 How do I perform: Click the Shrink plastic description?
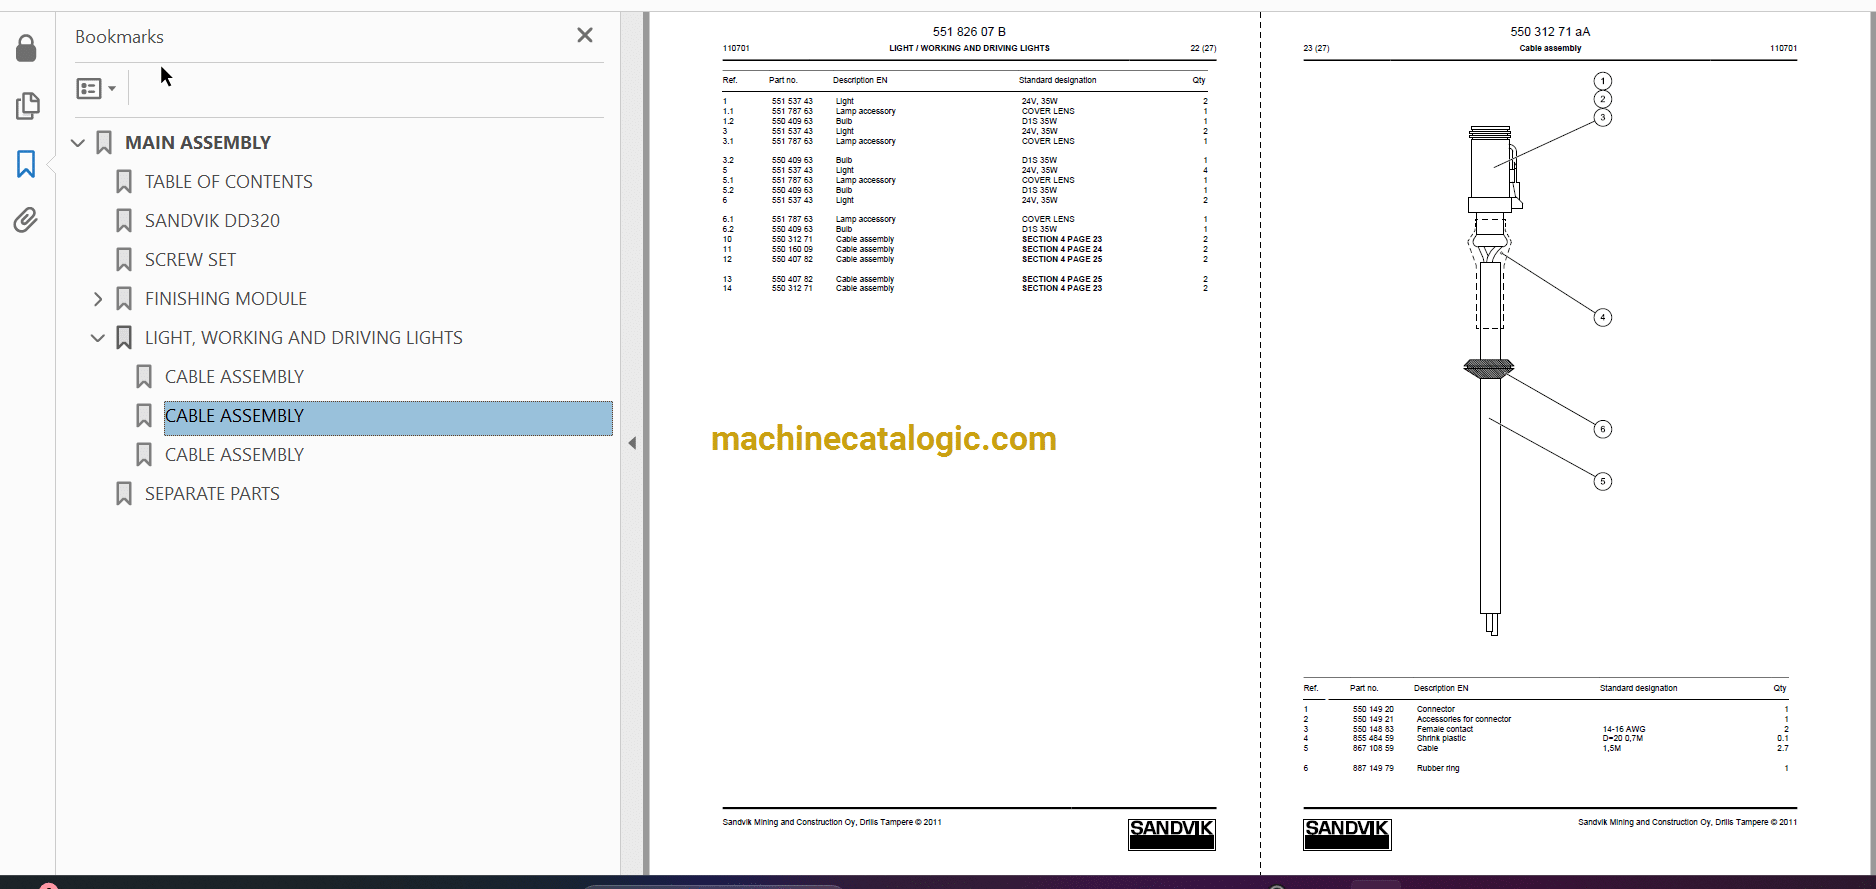(1441, 738)
